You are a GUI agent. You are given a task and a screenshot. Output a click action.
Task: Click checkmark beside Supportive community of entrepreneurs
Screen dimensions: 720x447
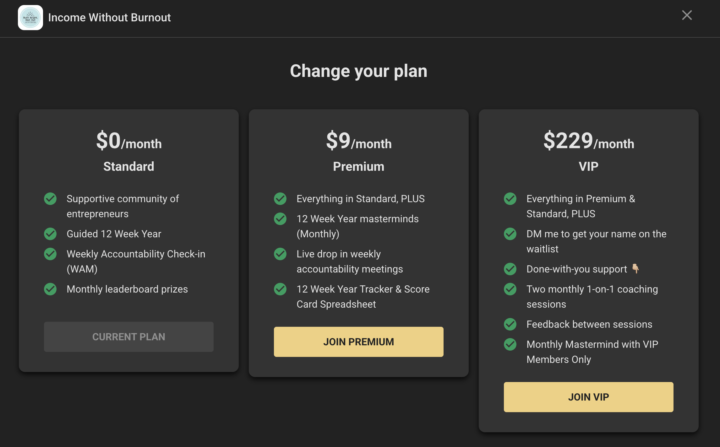click(50, 199)
